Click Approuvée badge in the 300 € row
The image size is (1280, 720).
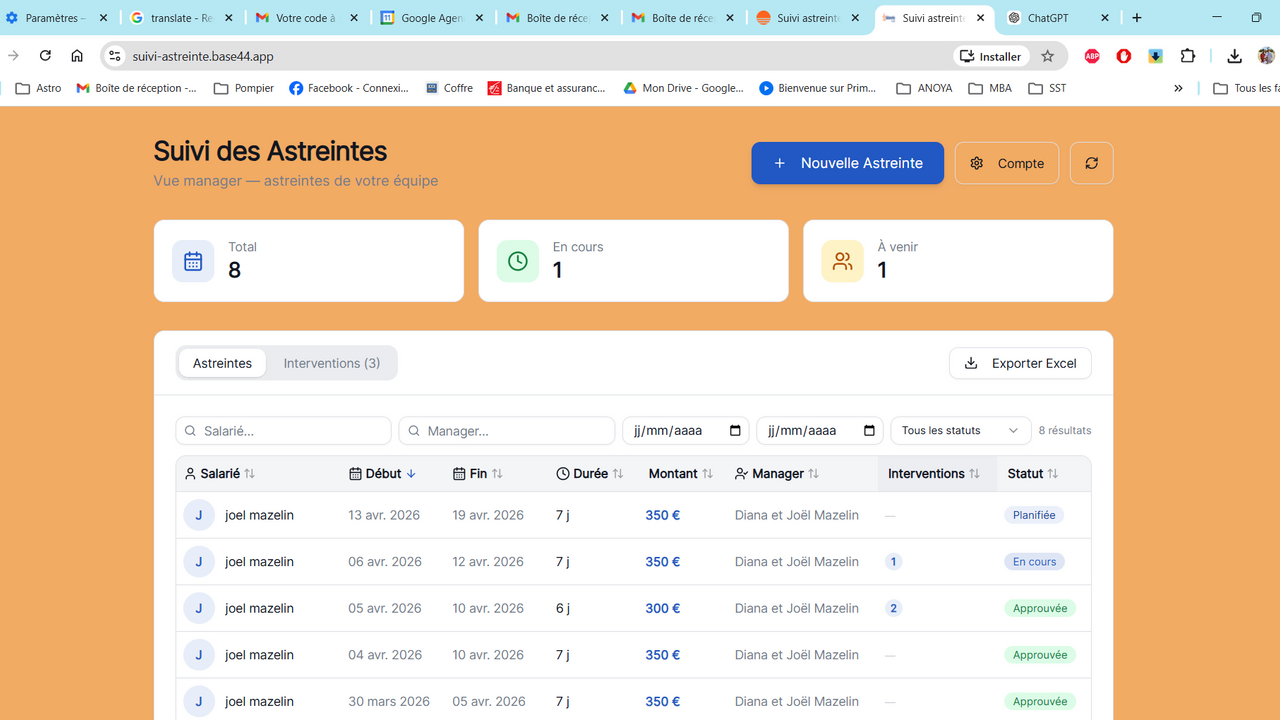pyautogui.click(x=1040, y=608)
